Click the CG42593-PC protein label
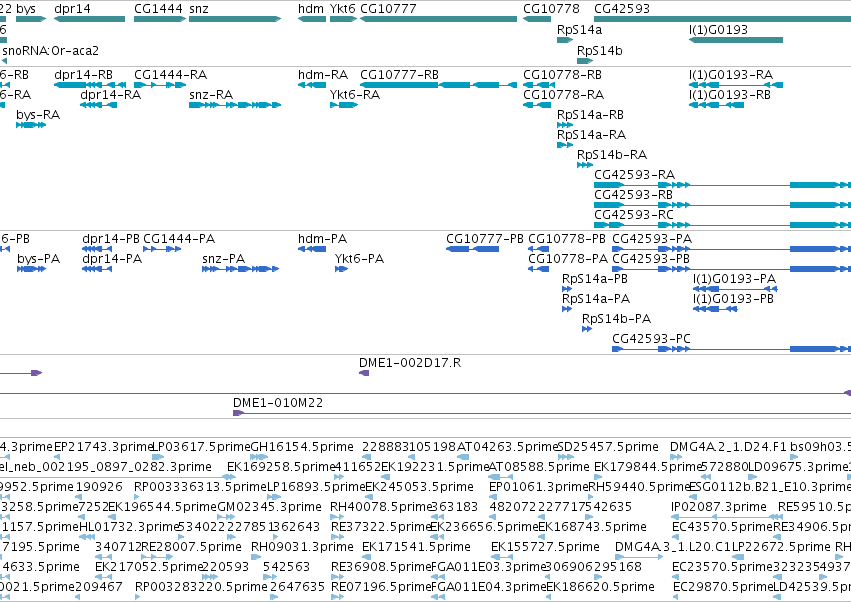The width and height of the screenshot is (851, 602). (651, 338)
